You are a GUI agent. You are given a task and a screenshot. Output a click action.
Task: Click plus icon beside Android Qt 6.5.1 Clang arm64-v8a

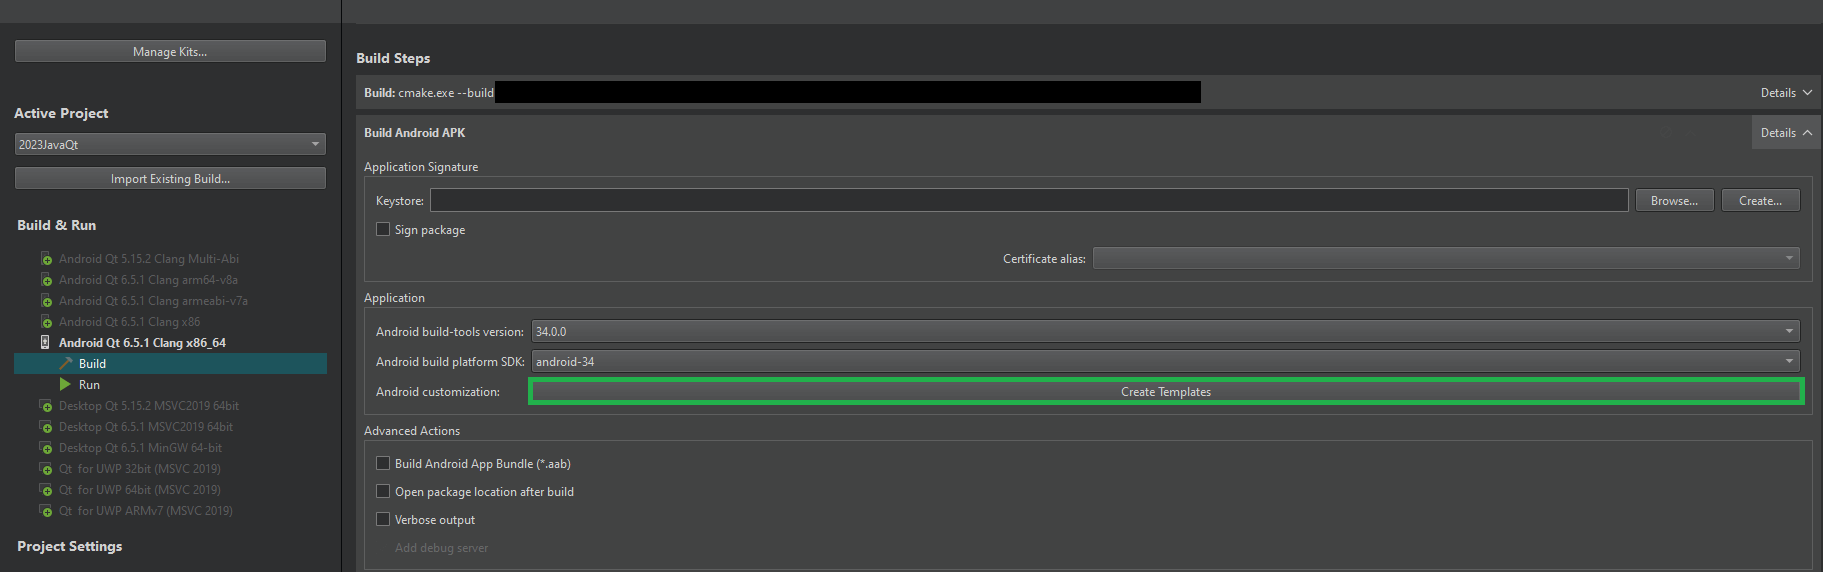pyautogui.click(x=46, y=280)
